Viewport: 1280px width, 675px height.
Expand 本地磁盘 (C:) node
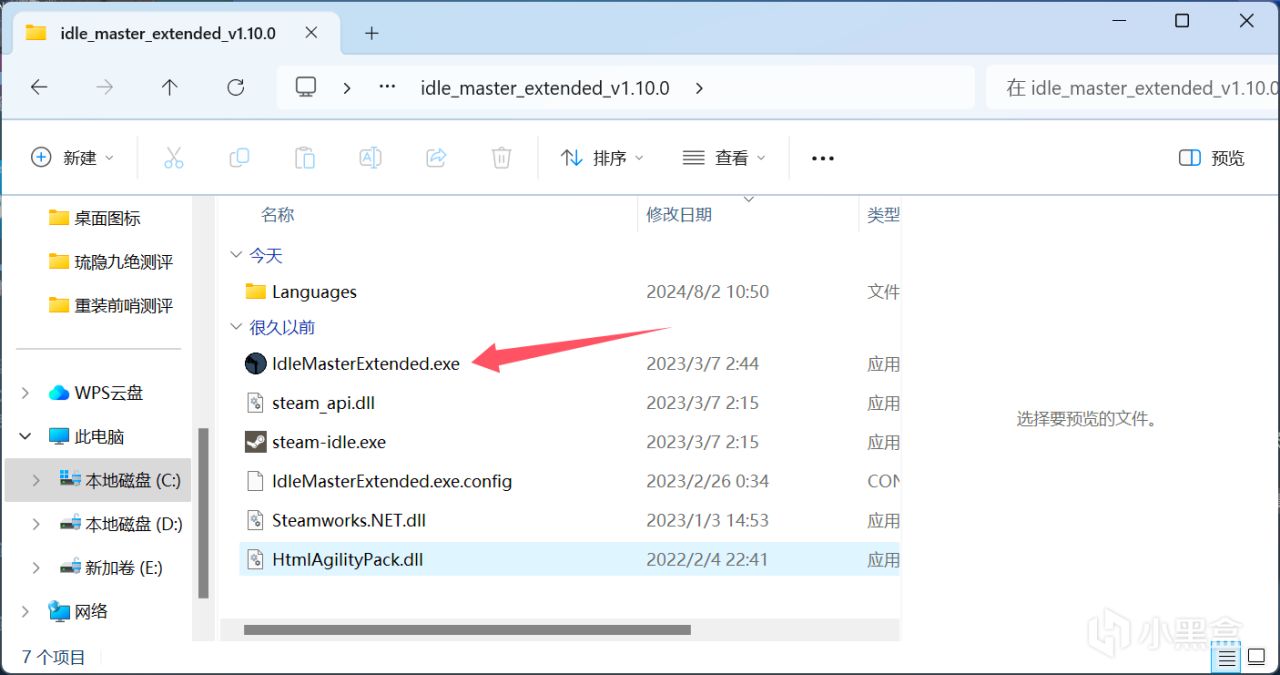tap(37, 480)
